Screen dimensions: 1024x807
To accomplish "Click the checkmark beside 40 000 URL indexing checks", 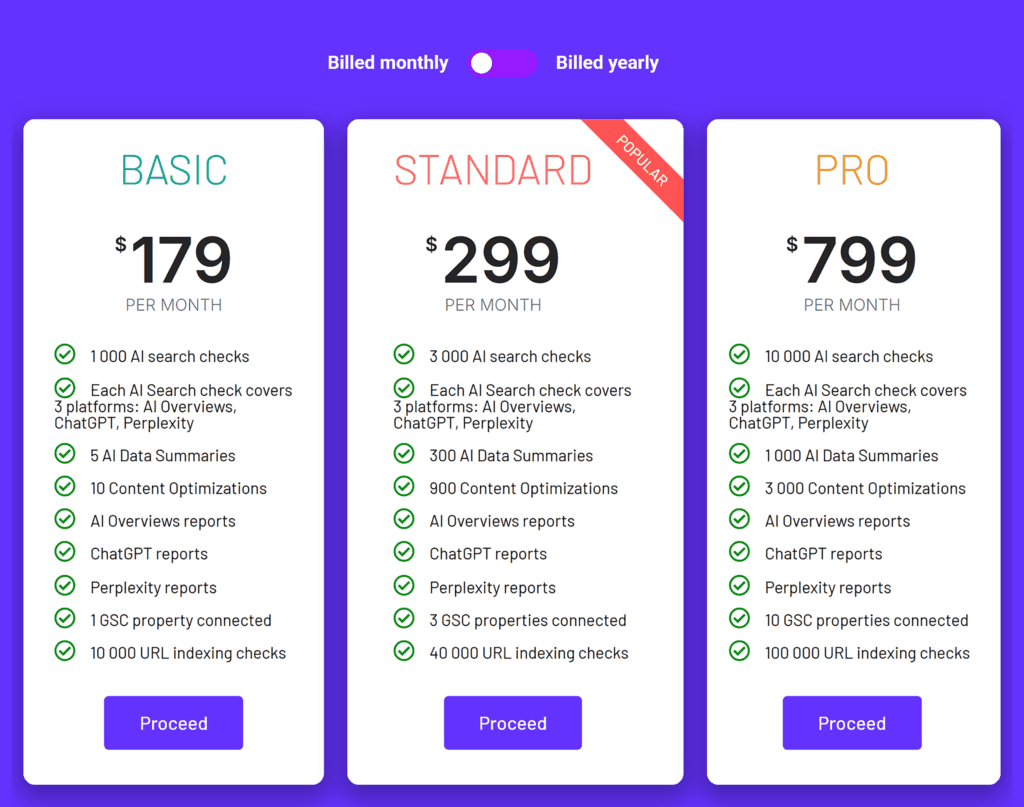I will click(x=404, y=653).
